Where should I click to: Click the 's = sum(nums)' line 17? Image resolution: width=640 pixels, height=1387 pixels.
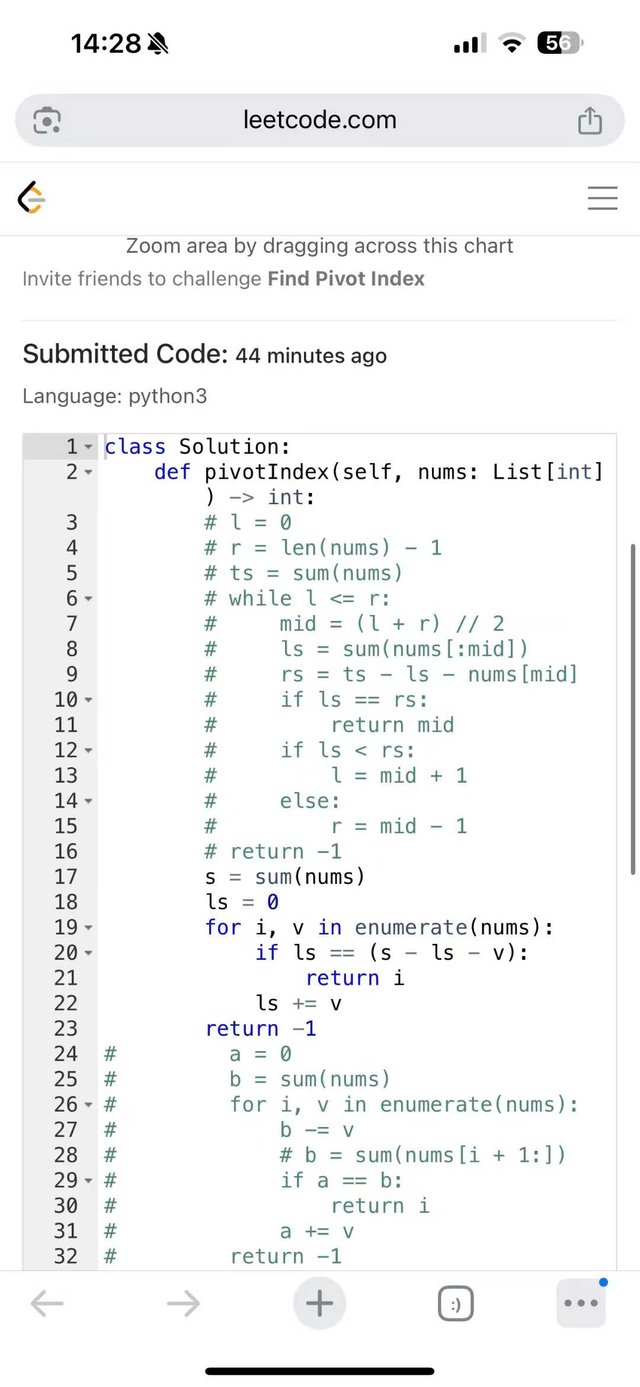pyautogui.click(x=285, y=877)
